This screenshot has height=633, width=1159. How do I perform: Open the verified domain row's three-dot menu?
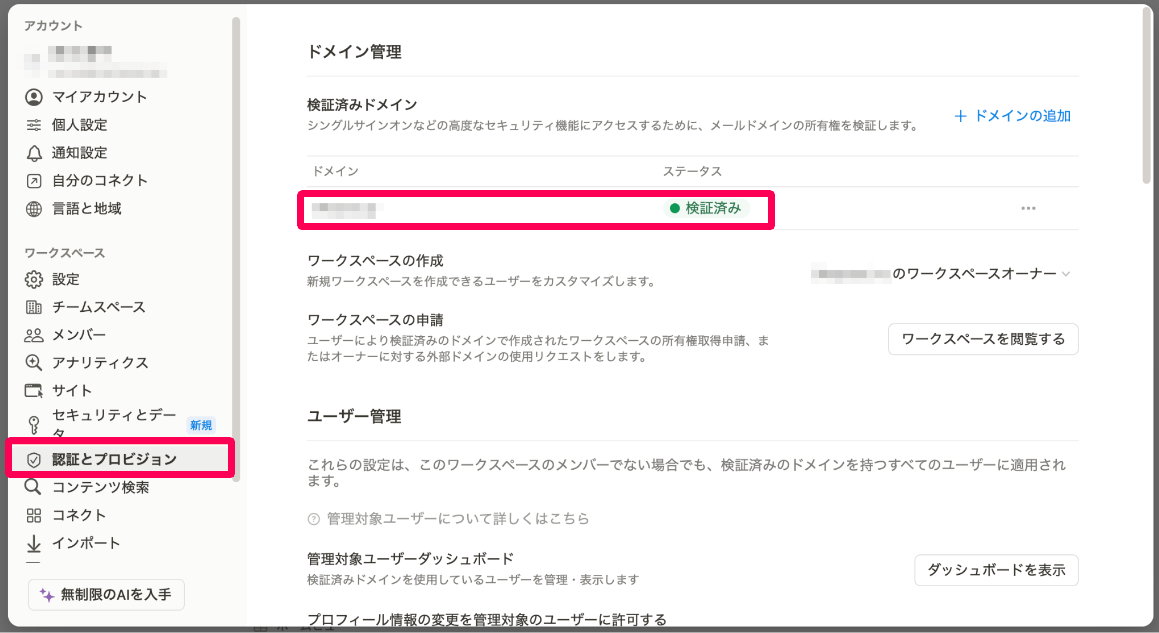pyautogui.click(x=1028, y=209)
